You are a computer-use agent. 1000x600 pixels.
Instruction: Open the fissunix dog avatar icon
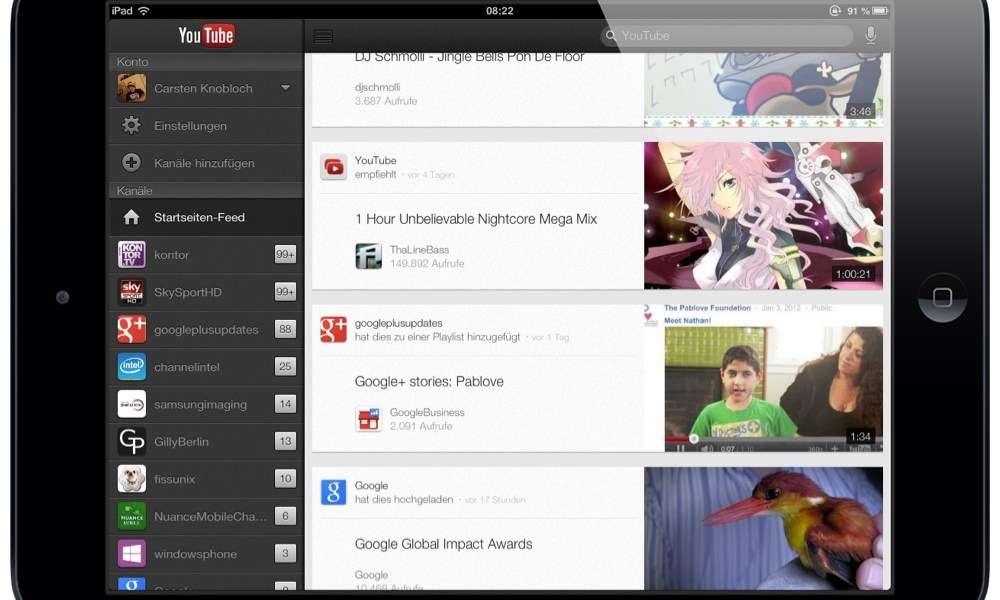[x=132, y=479]
